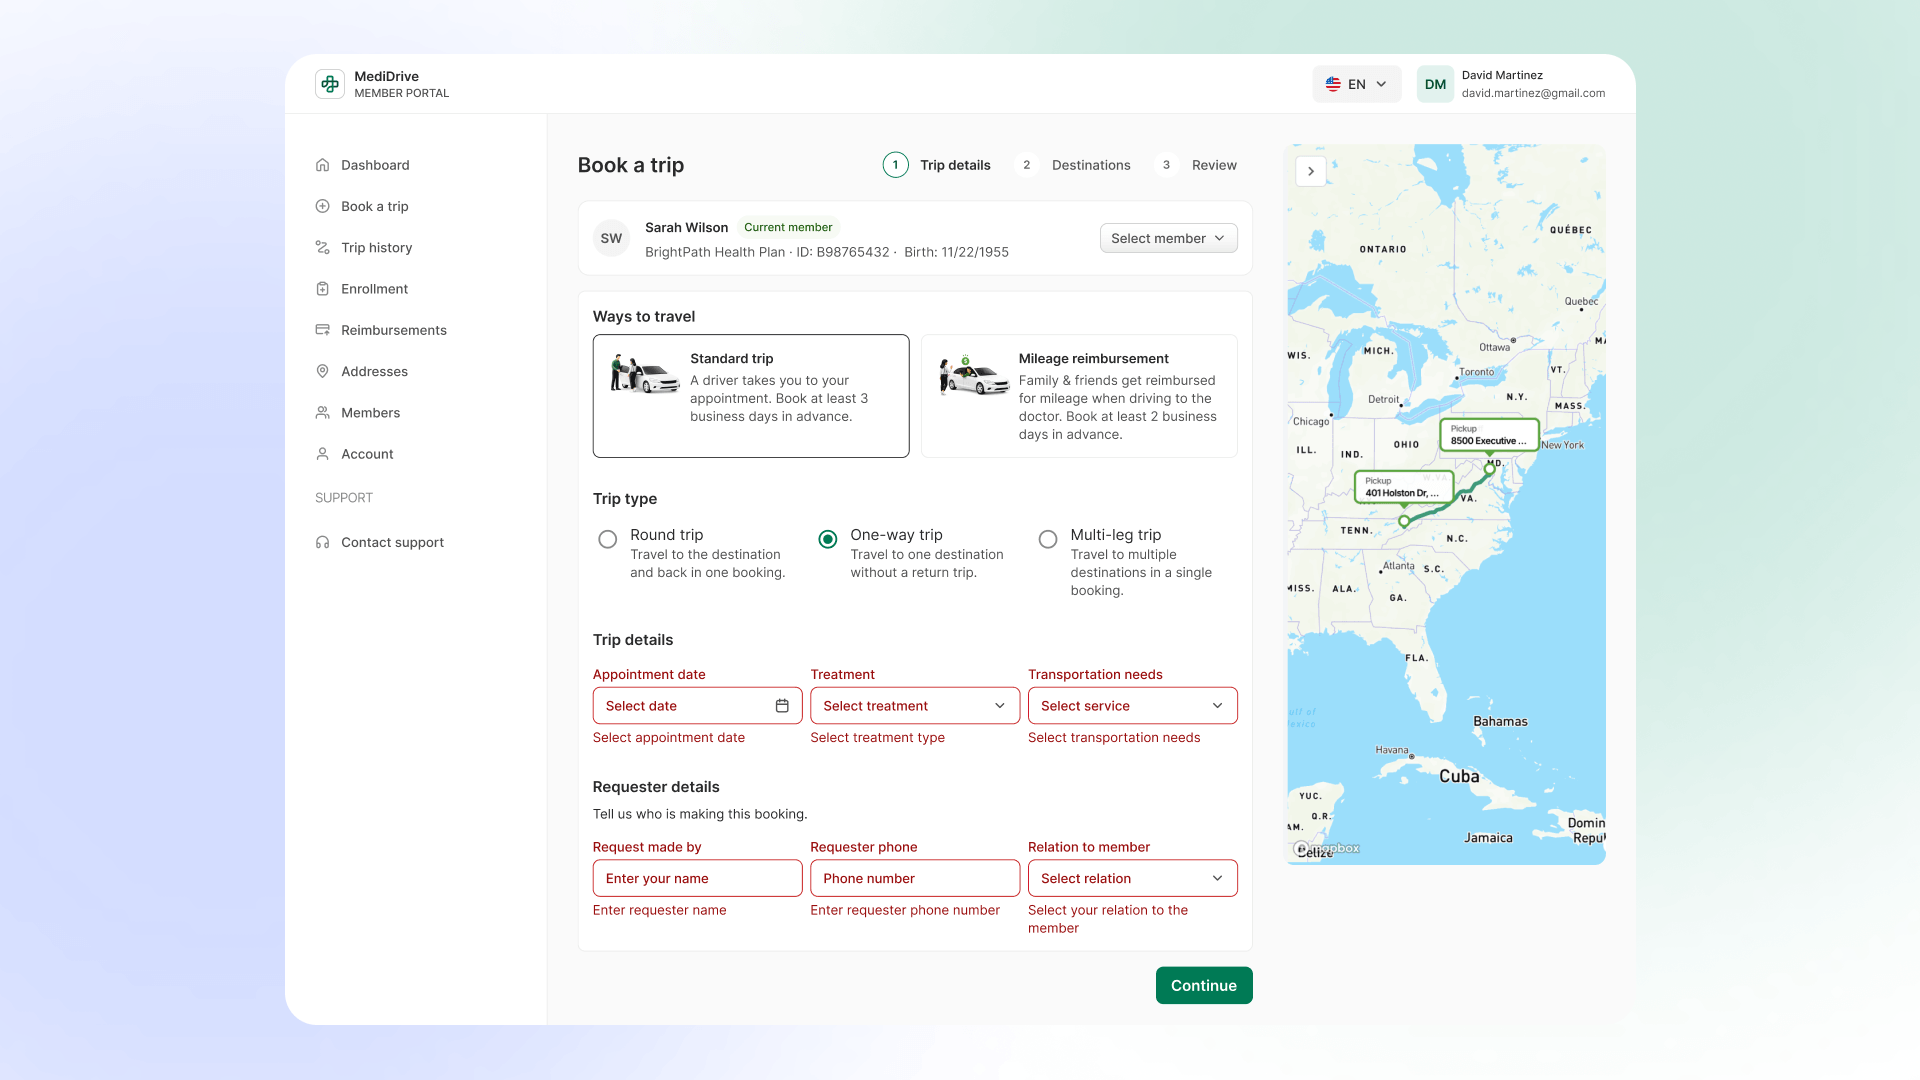This screenshot has width=1920, height=1080.
Task: Select the Multi-leg trip radio button
Action: (x=1047, y=539)
